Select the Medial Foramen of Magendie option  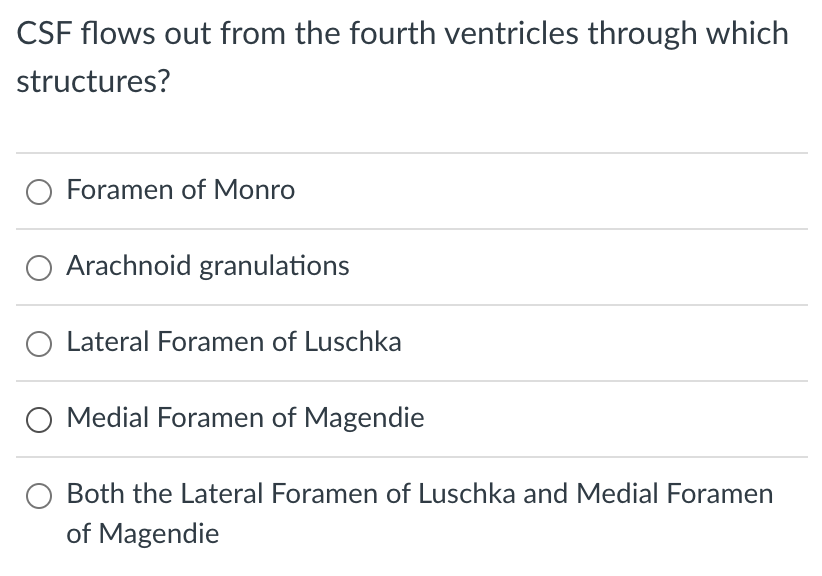point(39,419)
